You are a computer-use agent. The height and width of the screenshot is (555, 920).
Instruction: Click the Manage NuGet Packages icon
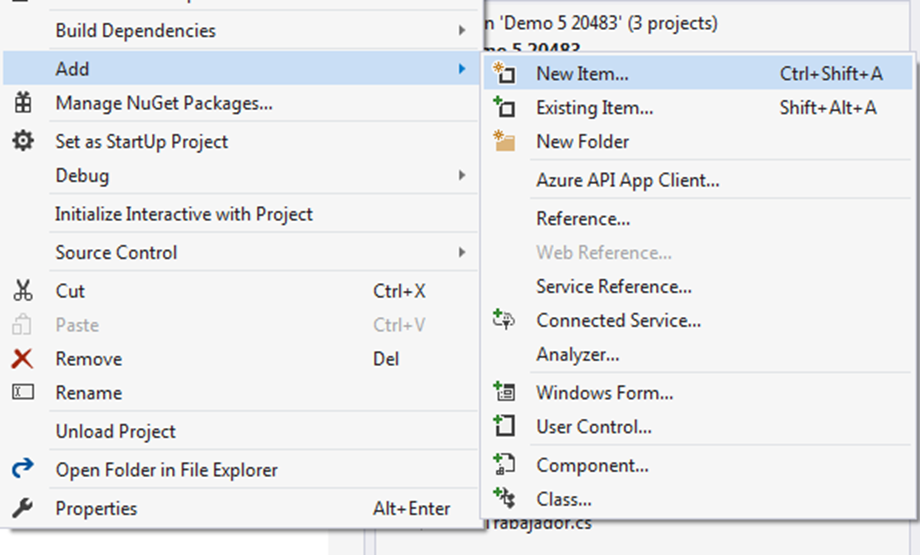[22, 103]
